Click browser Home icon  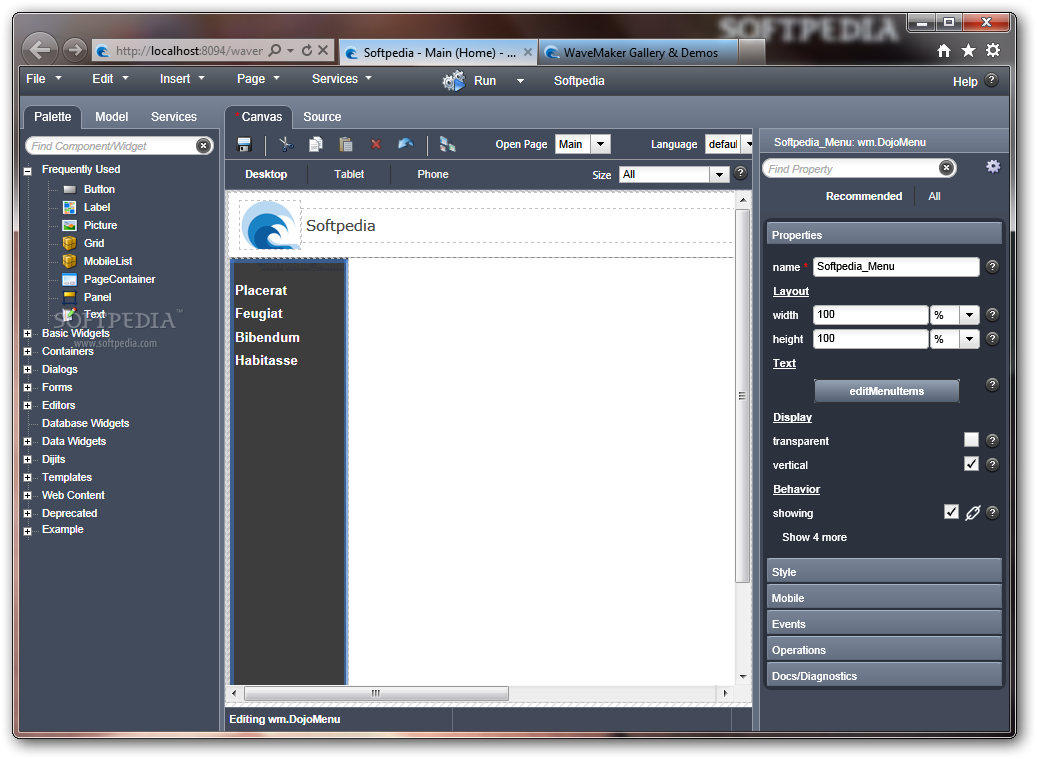click(x=944, y=50)
